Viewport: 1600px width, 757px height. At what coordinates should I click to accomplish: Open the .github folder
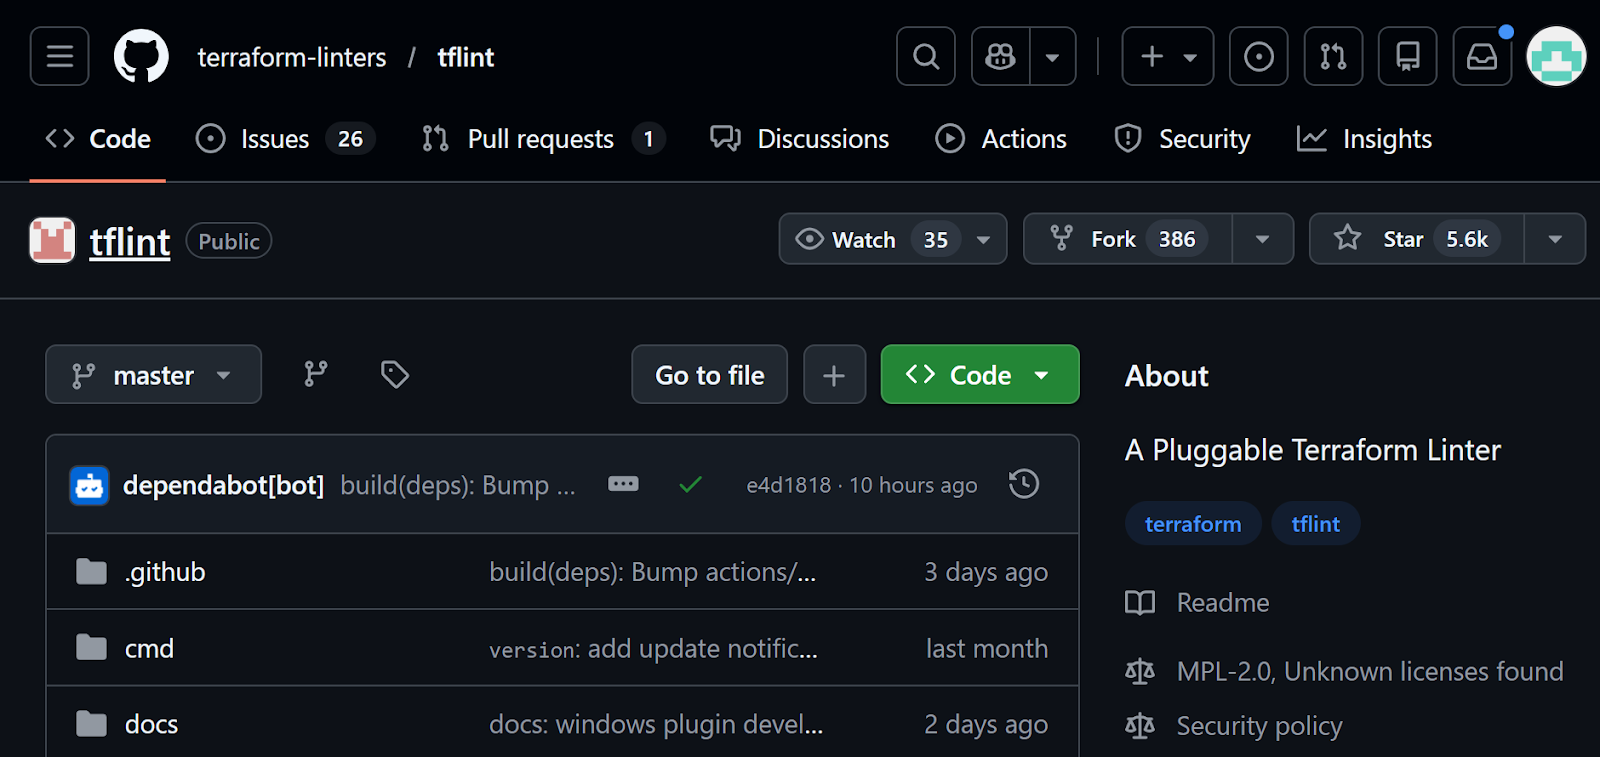tap(165, 572)
